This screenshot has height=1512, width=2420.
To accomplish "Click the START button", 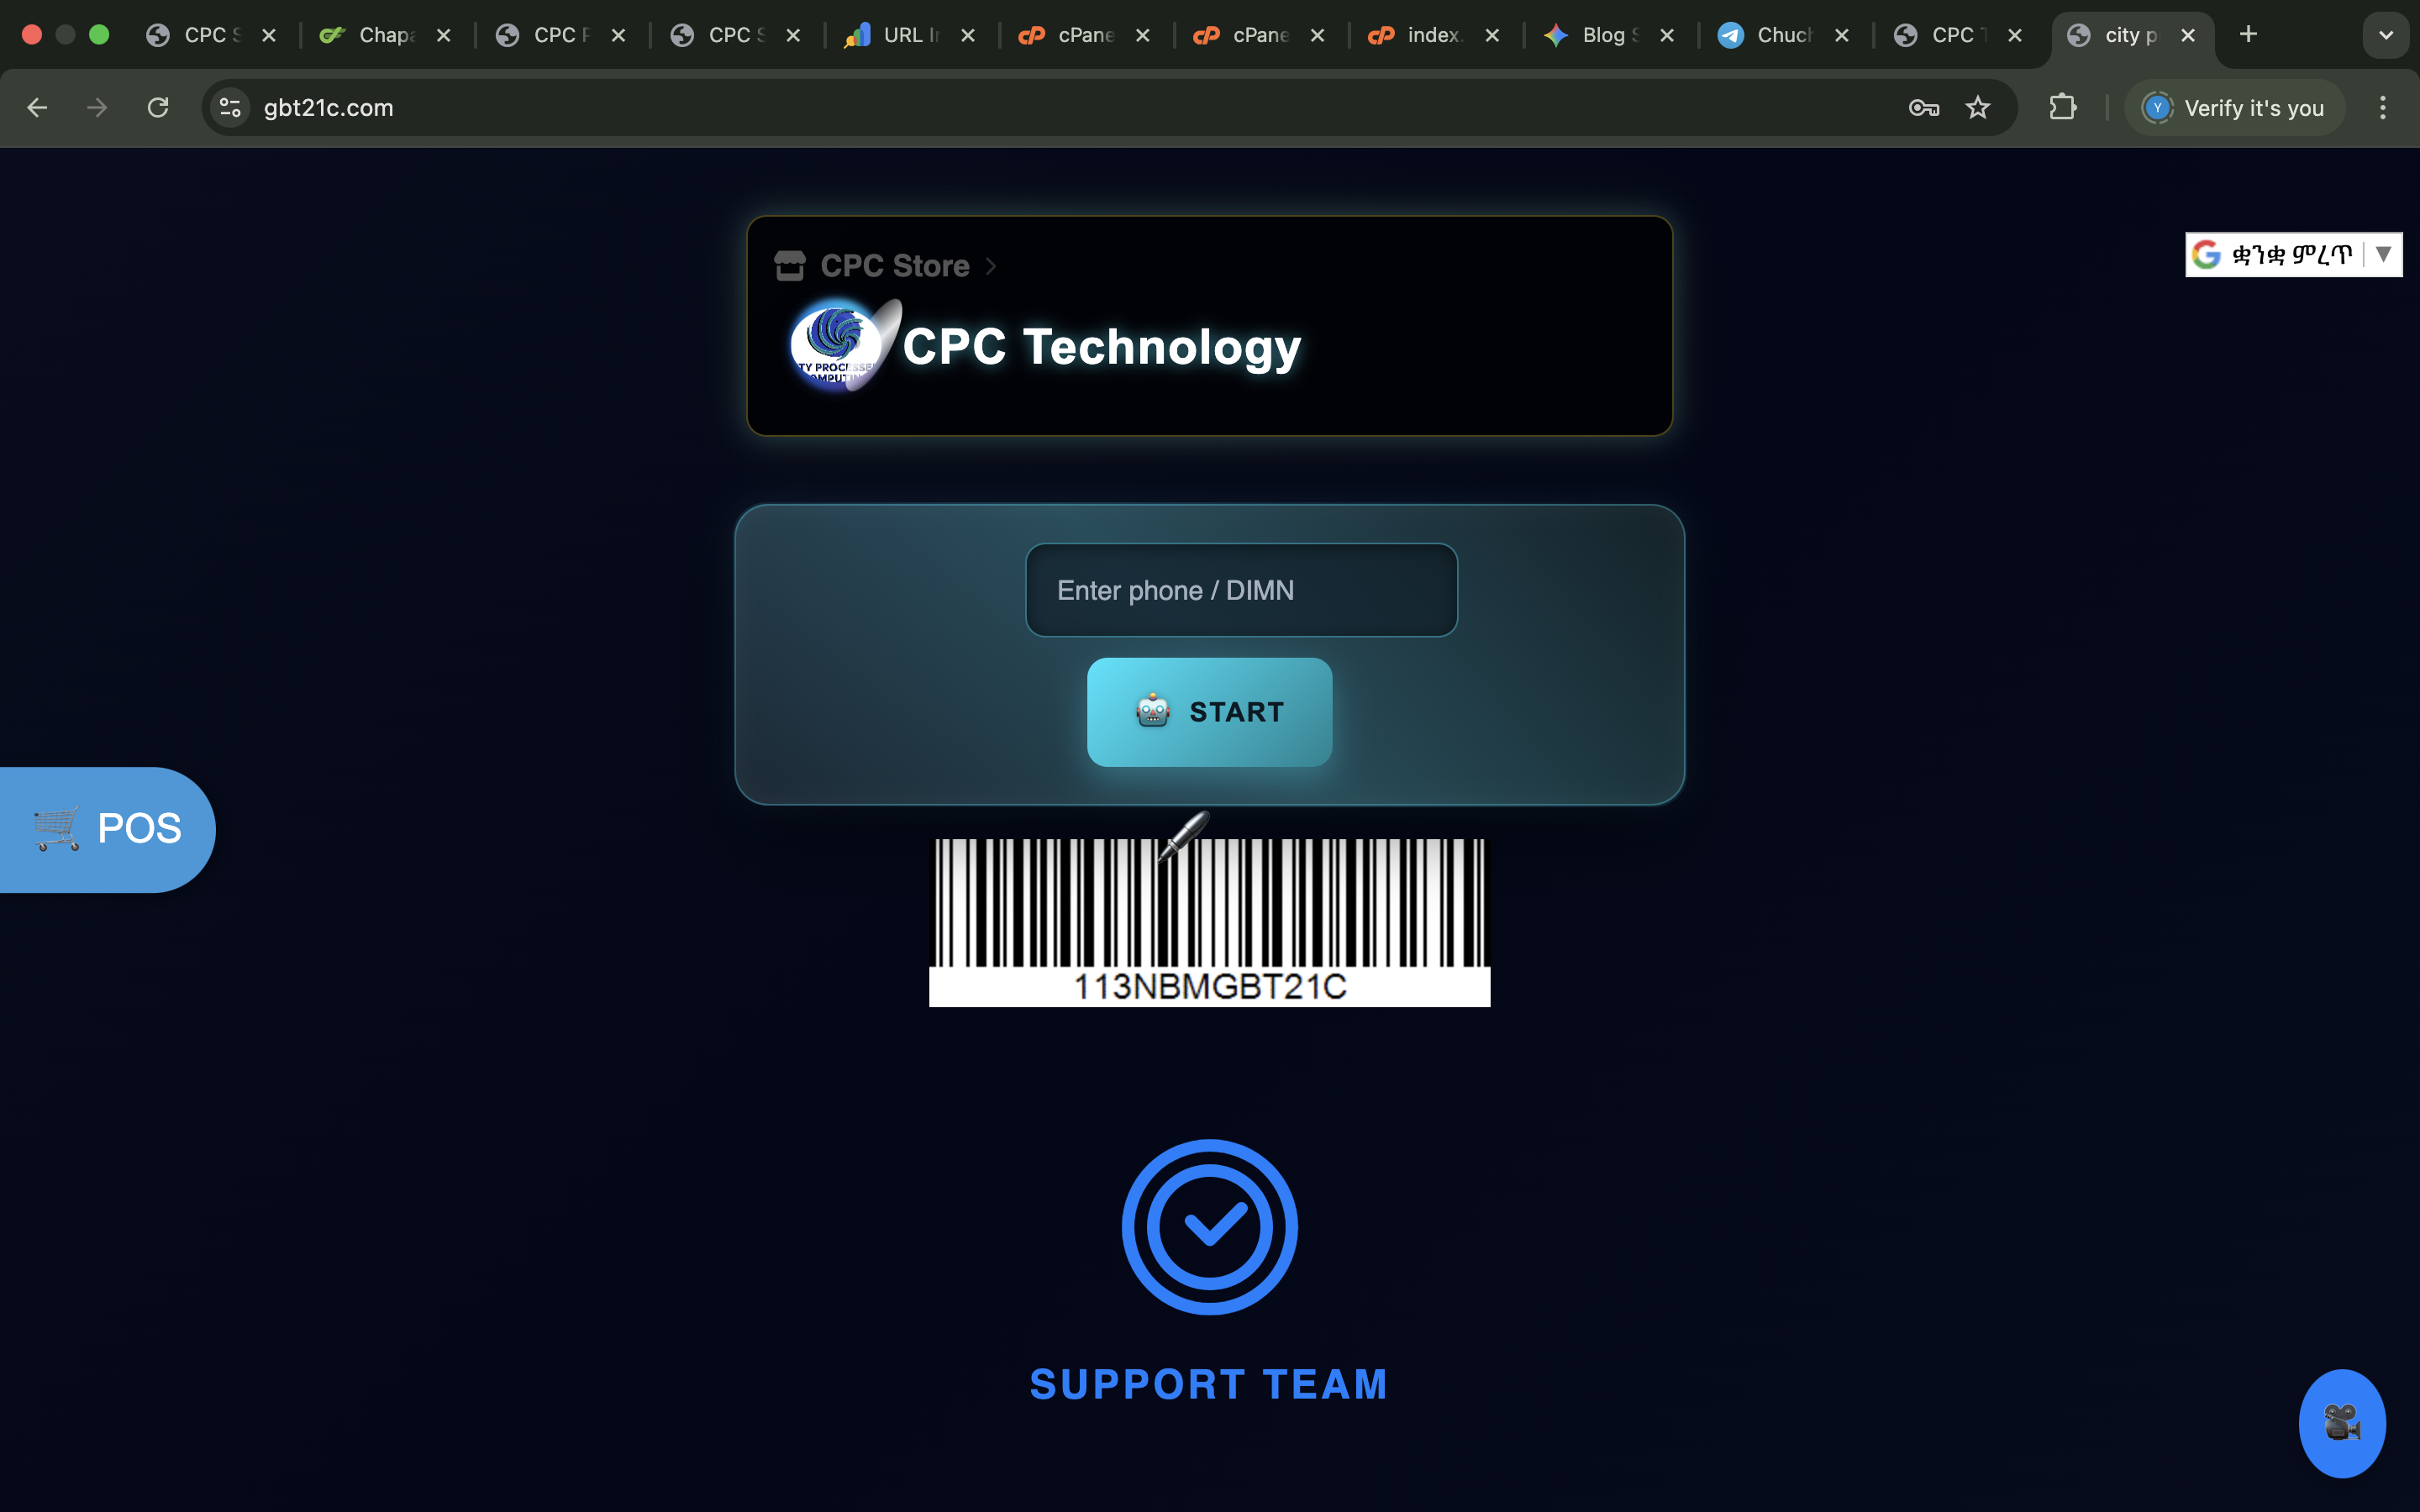I will (x=1209, y=712).
